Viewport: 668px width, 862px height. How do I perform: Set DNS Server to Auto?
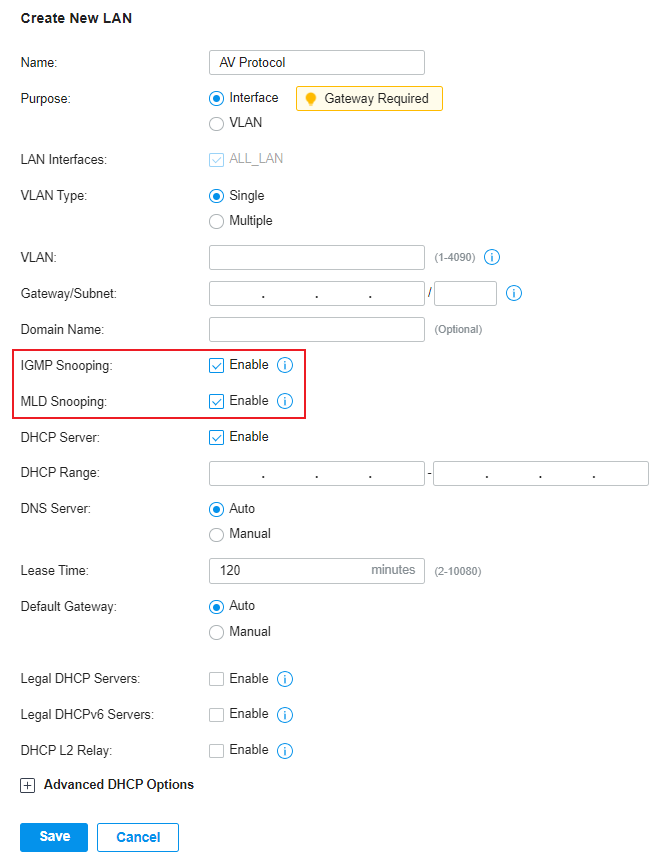[217, 510]
